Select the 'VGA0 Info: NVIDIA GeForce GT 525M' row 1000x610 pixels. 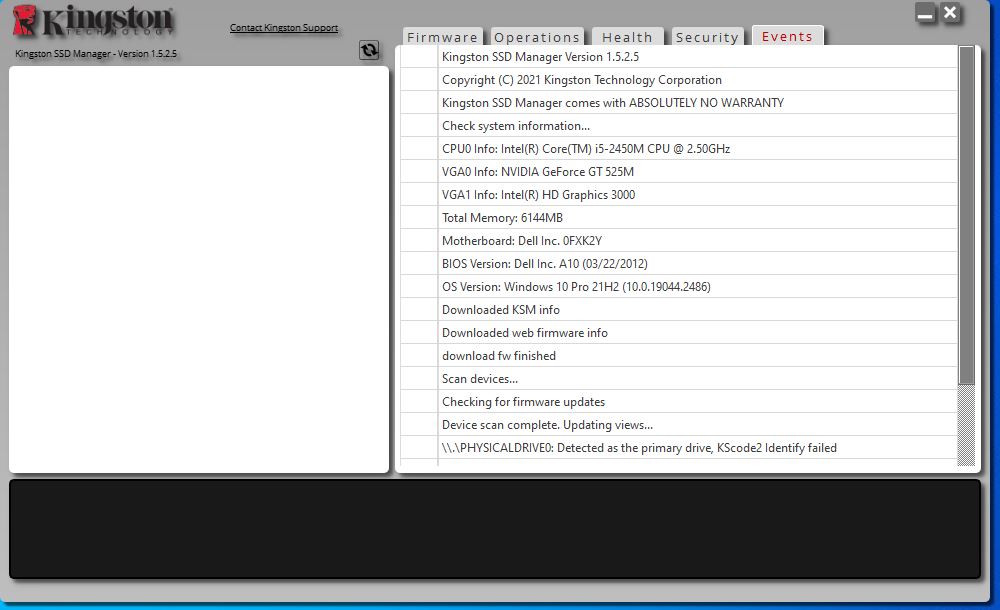pyautogui.click(x=679, y=172)
